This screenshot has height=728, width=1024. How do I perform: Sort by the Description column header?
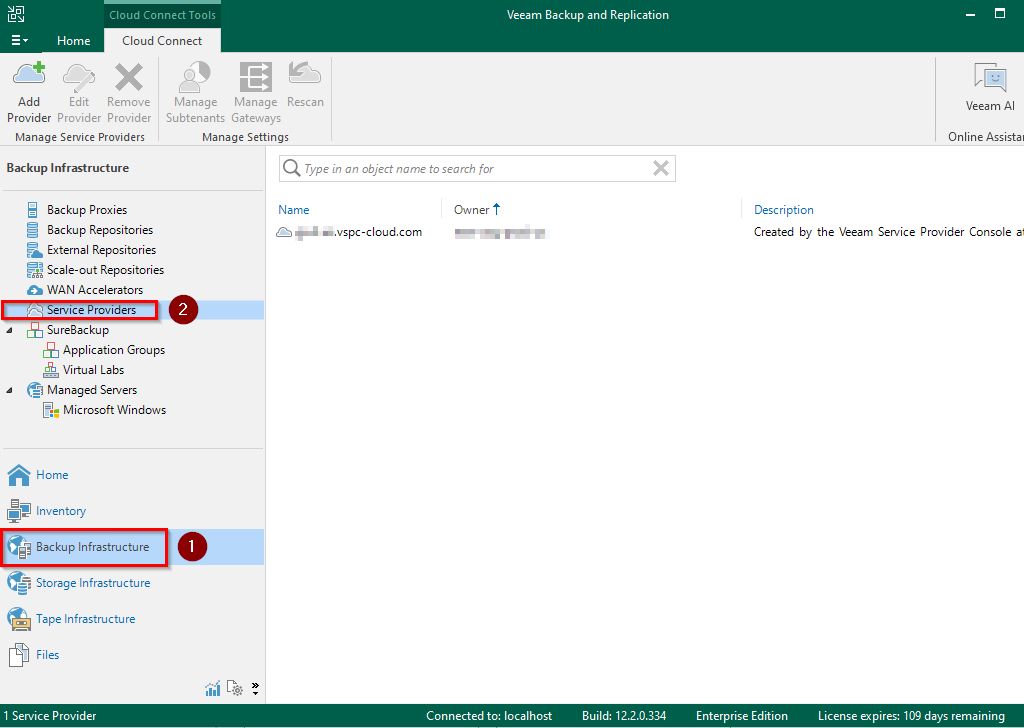click(784, 210)
